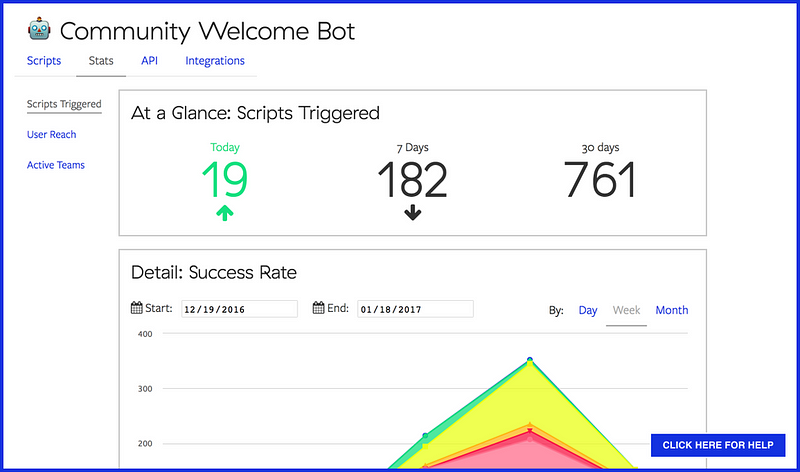Click the robot face bot icon
This screenshot has width=800, height=472.
pos(39,29)
